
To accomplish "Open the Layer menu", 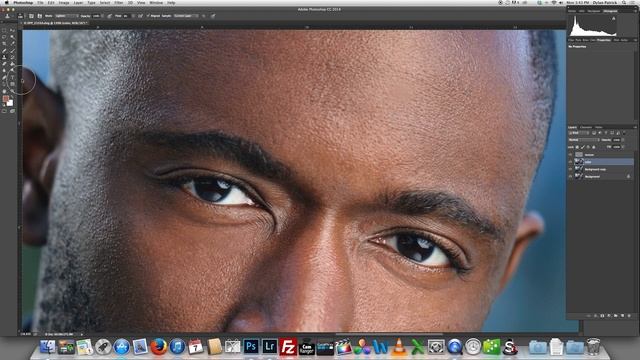I will pos(78,2).
